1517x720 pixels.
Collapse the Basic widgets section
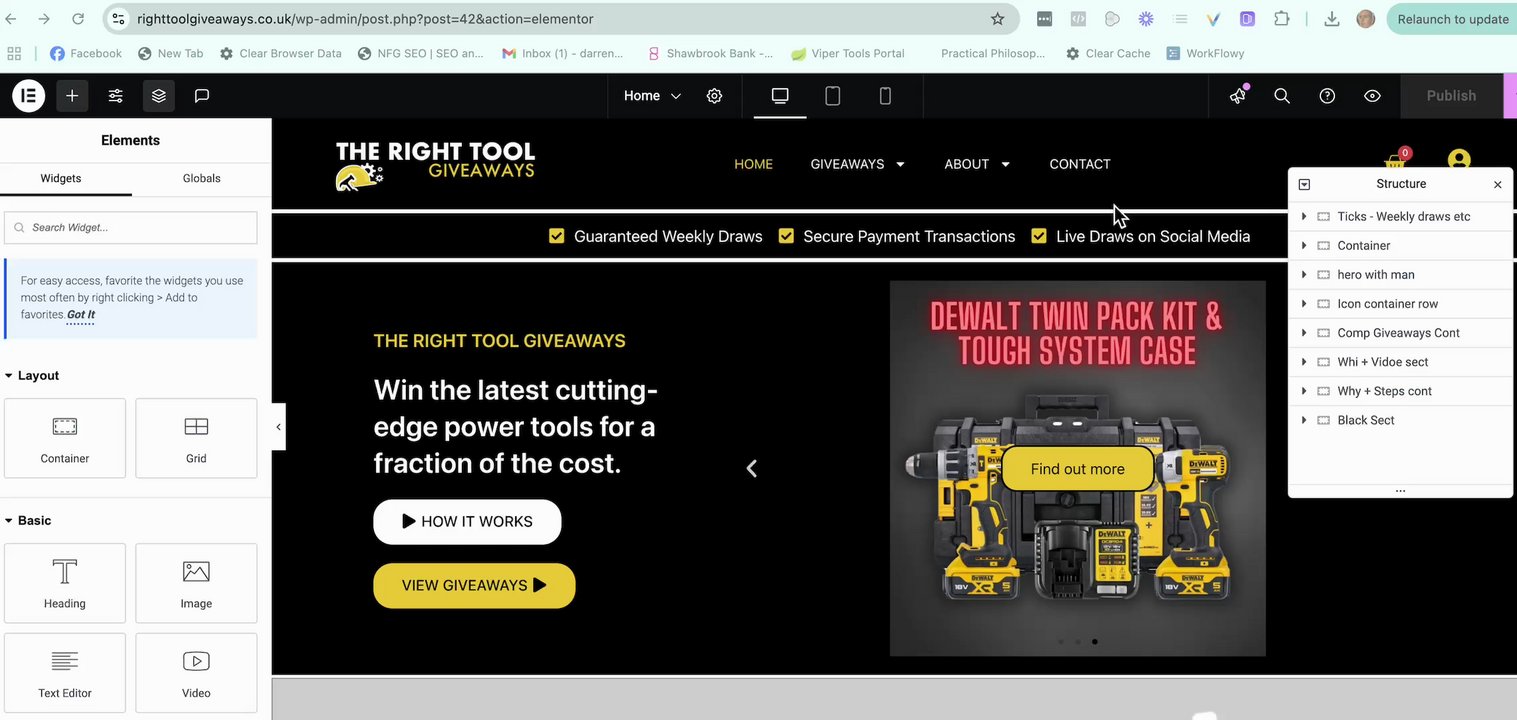click(28, 520)
